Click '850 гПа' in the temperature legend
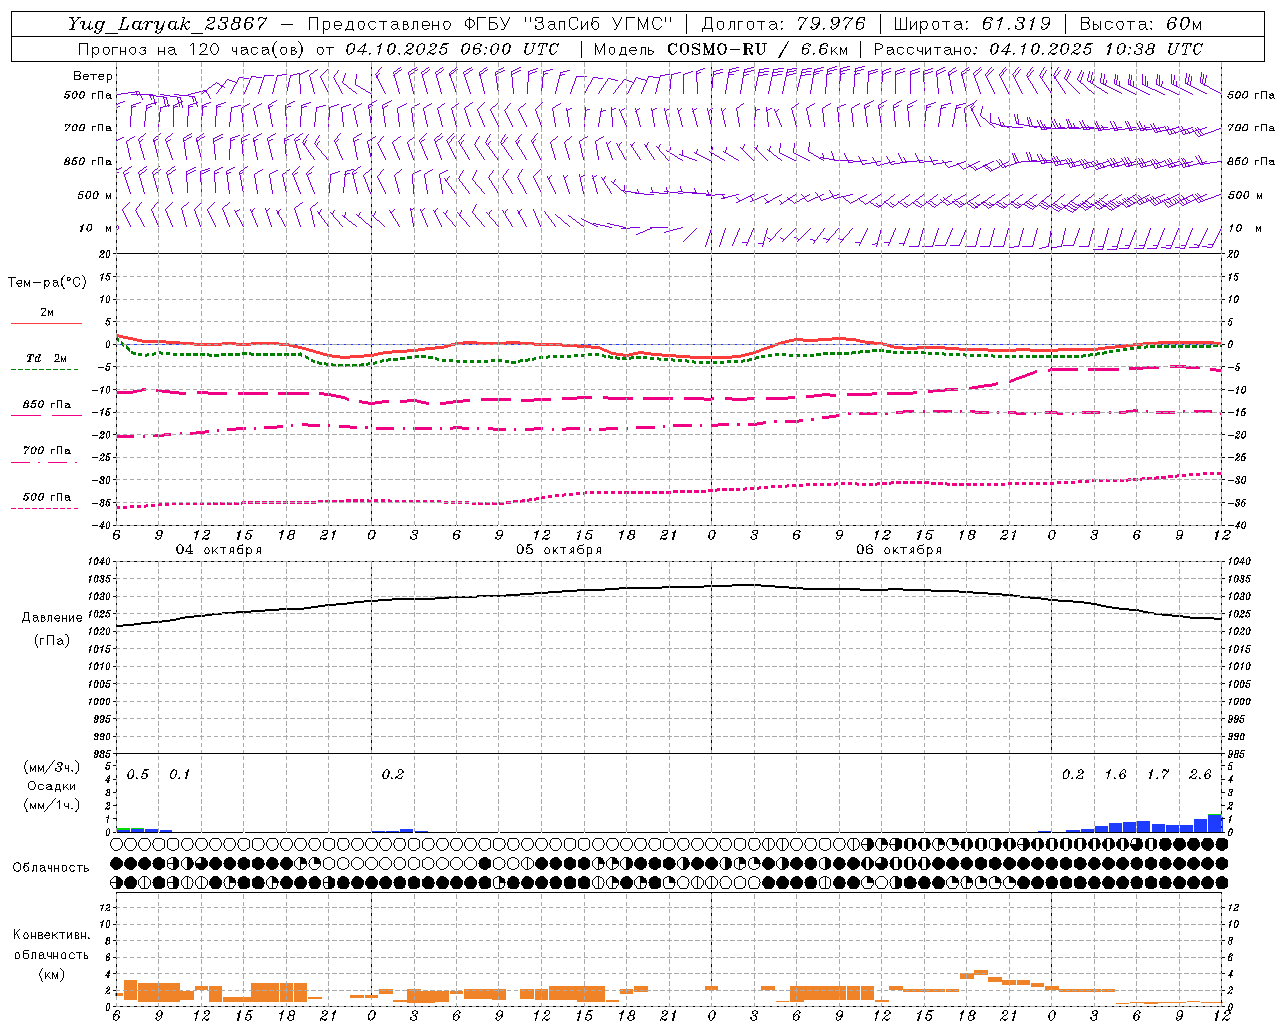1280x1024 pixels. [x=47, y=405]
